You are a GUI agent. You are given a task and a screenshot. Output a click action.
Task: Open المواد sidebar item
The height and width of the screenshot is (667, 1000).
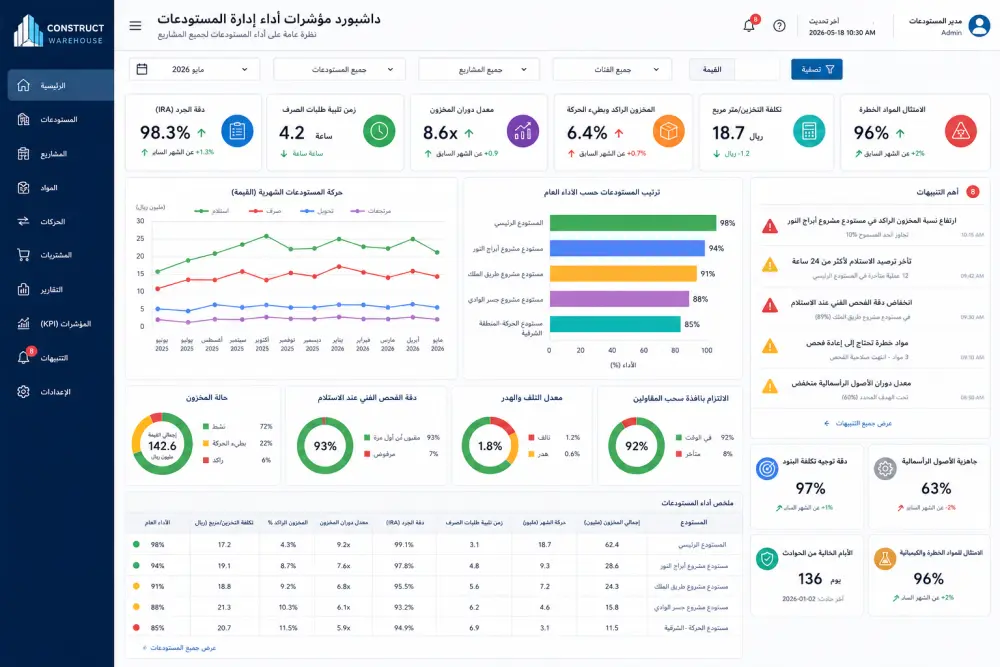click(x=61, y=187)
